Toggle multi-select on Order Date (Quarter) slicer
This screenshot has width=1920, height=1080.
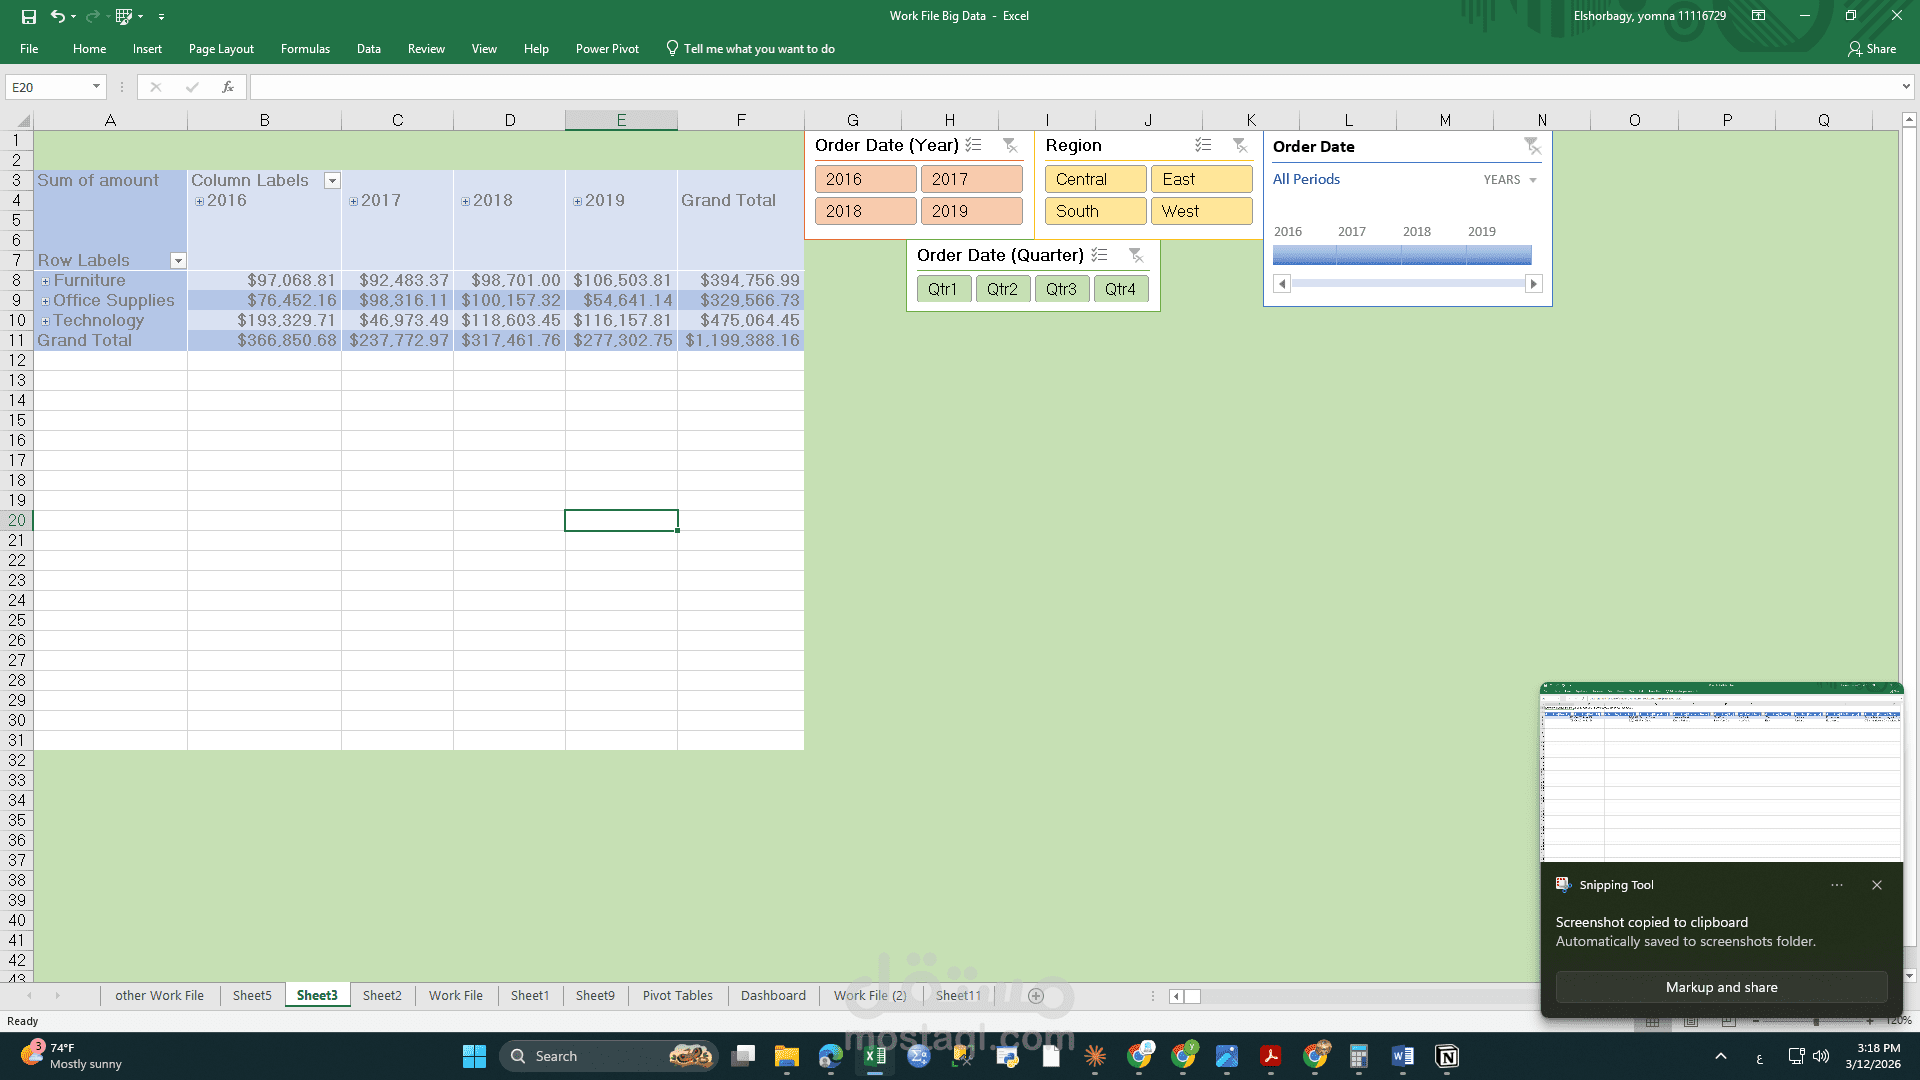[1099, 255]
